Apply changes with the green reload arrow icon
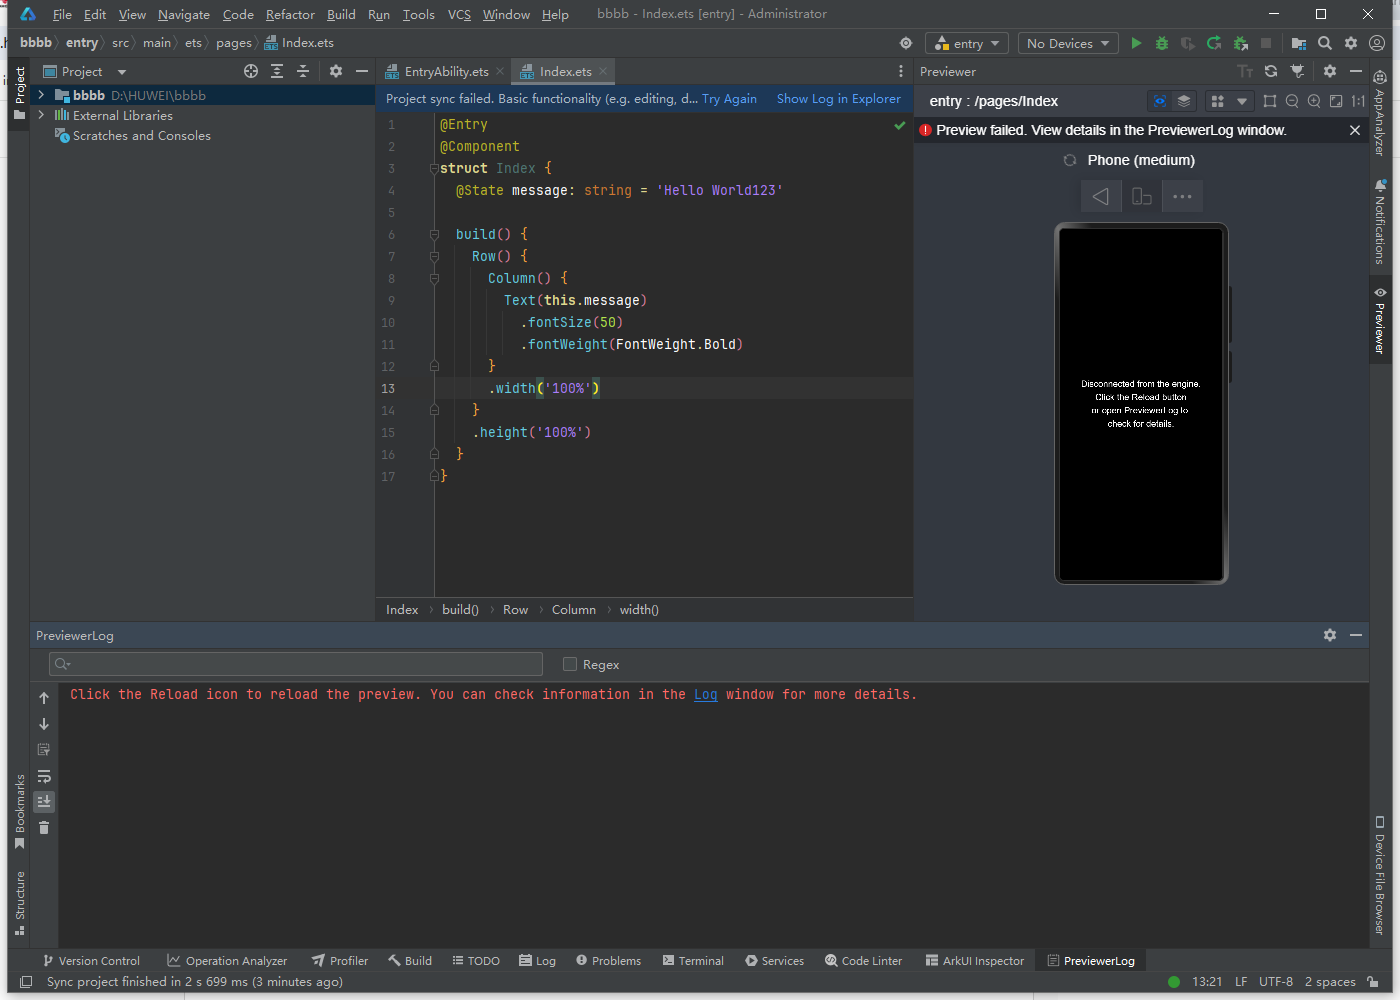The height and width of the screenshot is (1000, 1400). 1214,43
